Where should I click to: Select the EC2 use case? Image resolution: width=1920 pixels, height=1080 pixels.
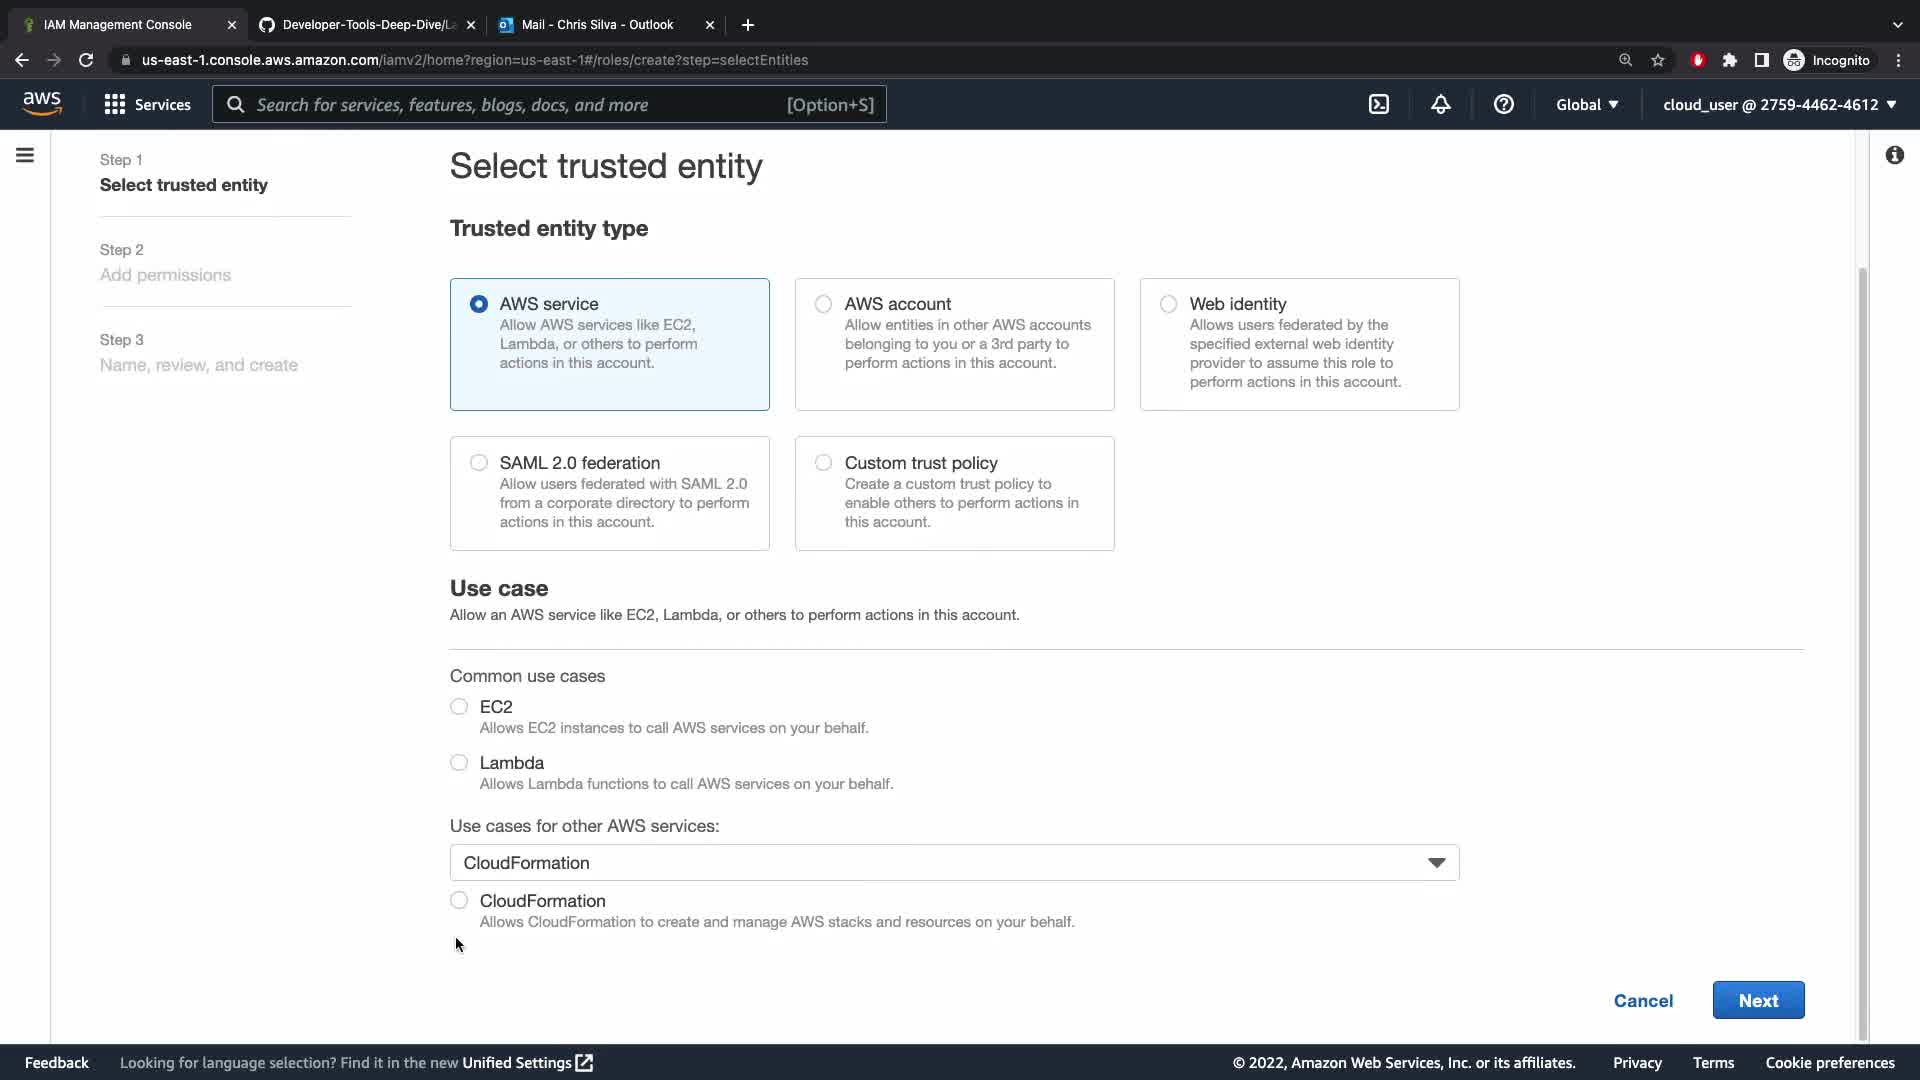click(x=459, y=707)
